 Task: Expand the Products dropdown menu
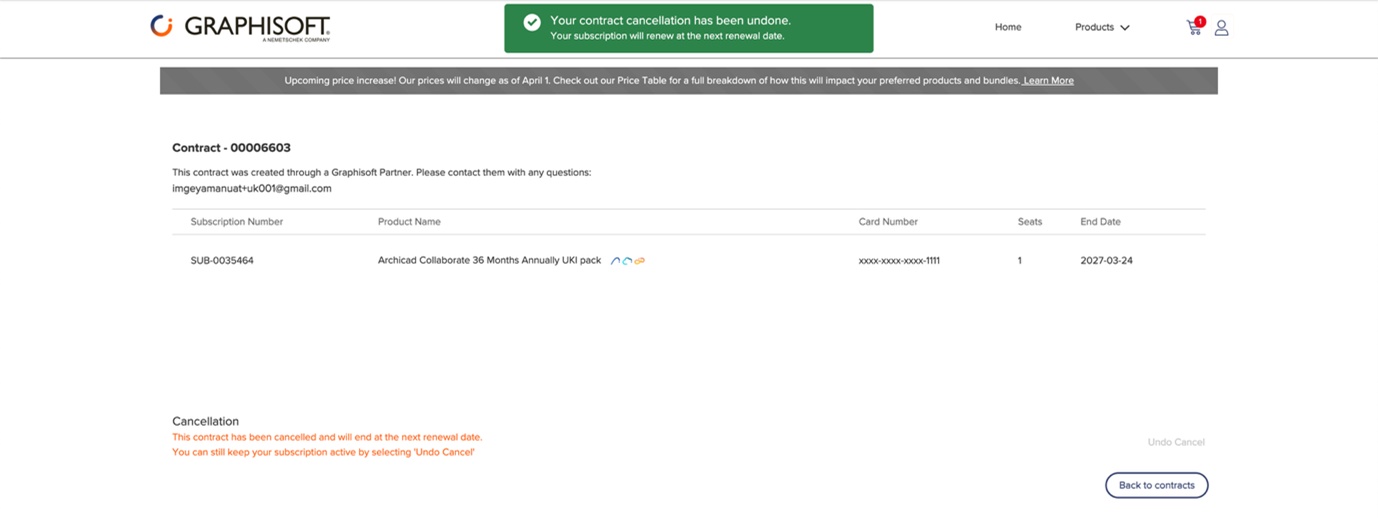[x=1102, y=27]
